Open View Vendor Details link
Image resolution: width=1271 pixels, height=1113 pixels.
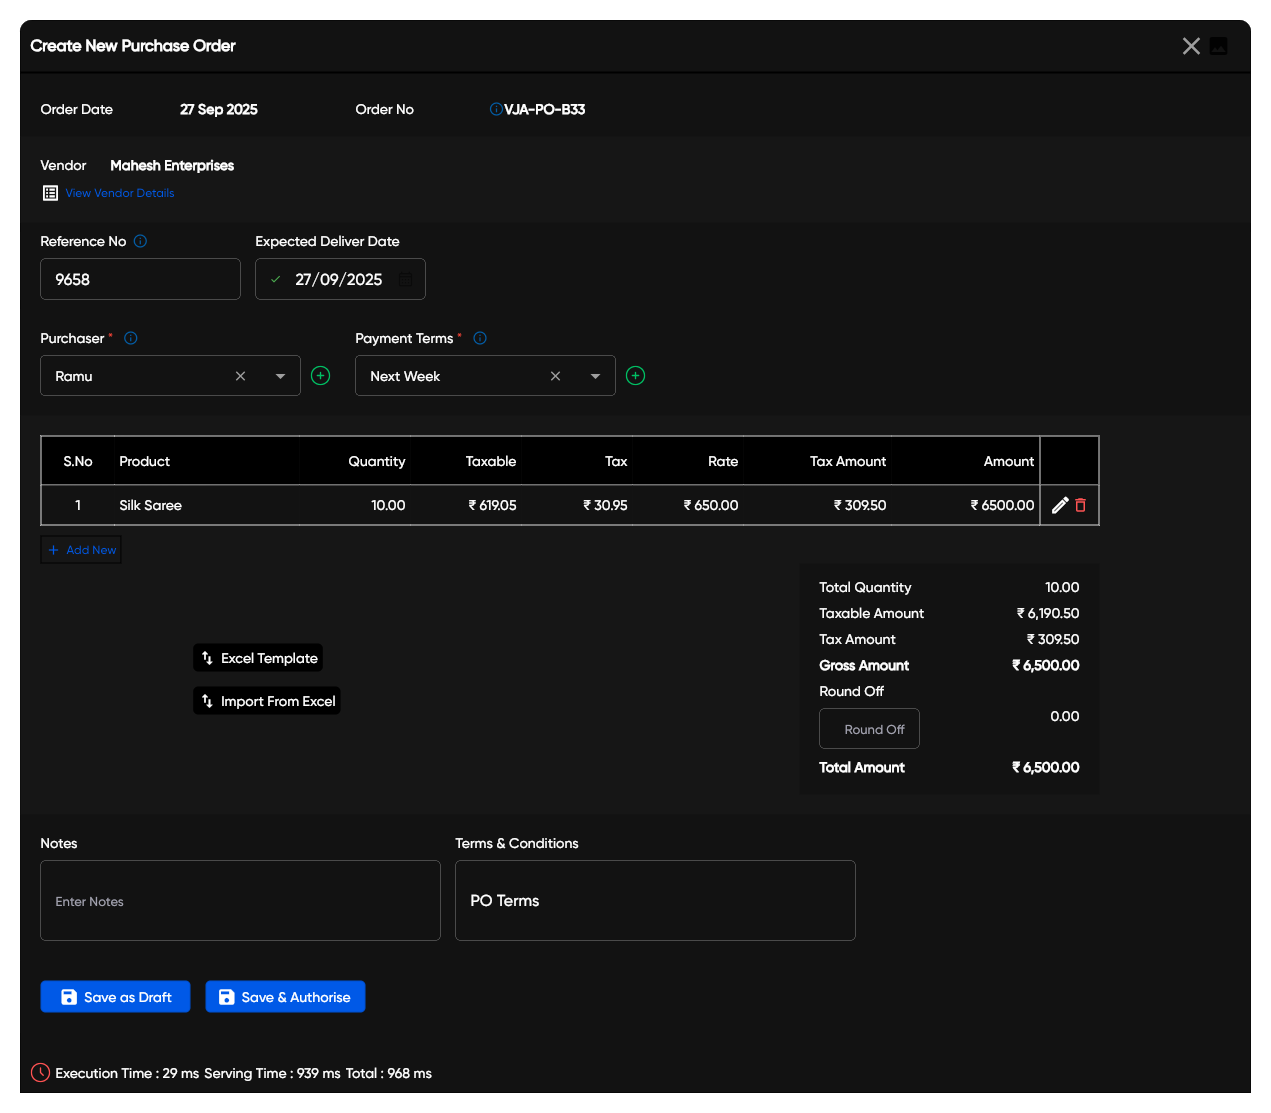click(120, 193)
